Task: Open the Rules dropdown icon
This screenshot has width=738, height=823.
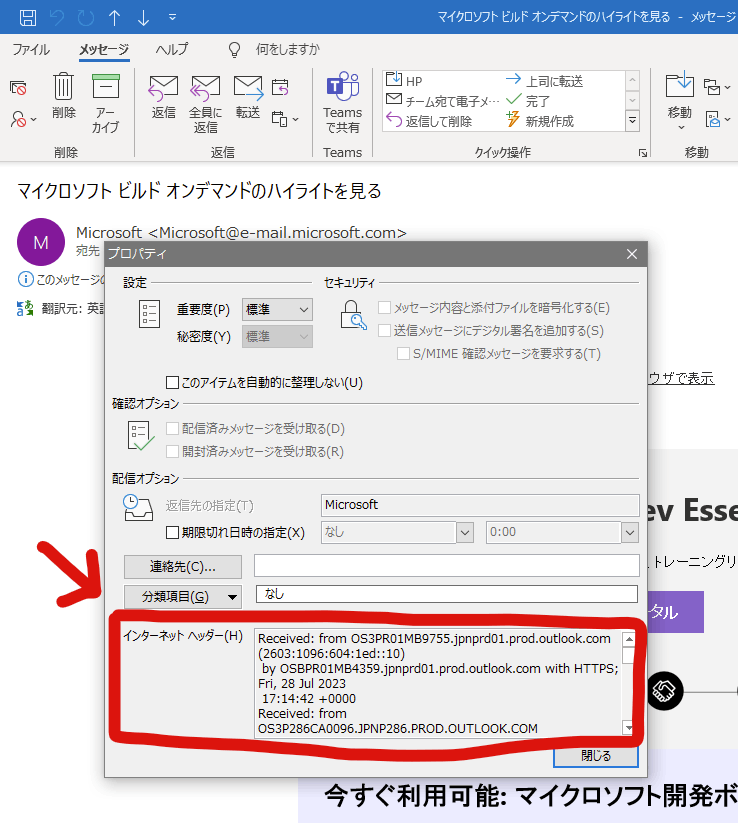Action: (716, 88)
